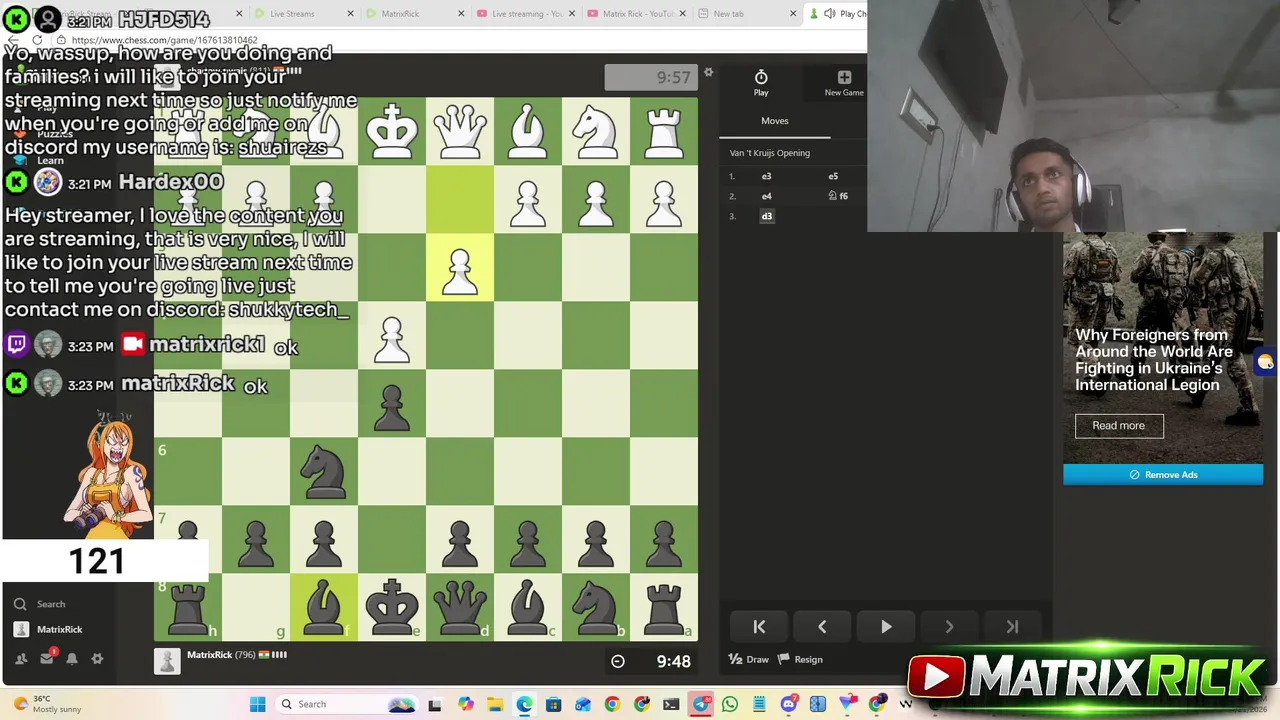This screenshot has width=1280, height=720.
Task: Open Task View from the taskbar
Action: pyautogui.click(x=434, y=704)
